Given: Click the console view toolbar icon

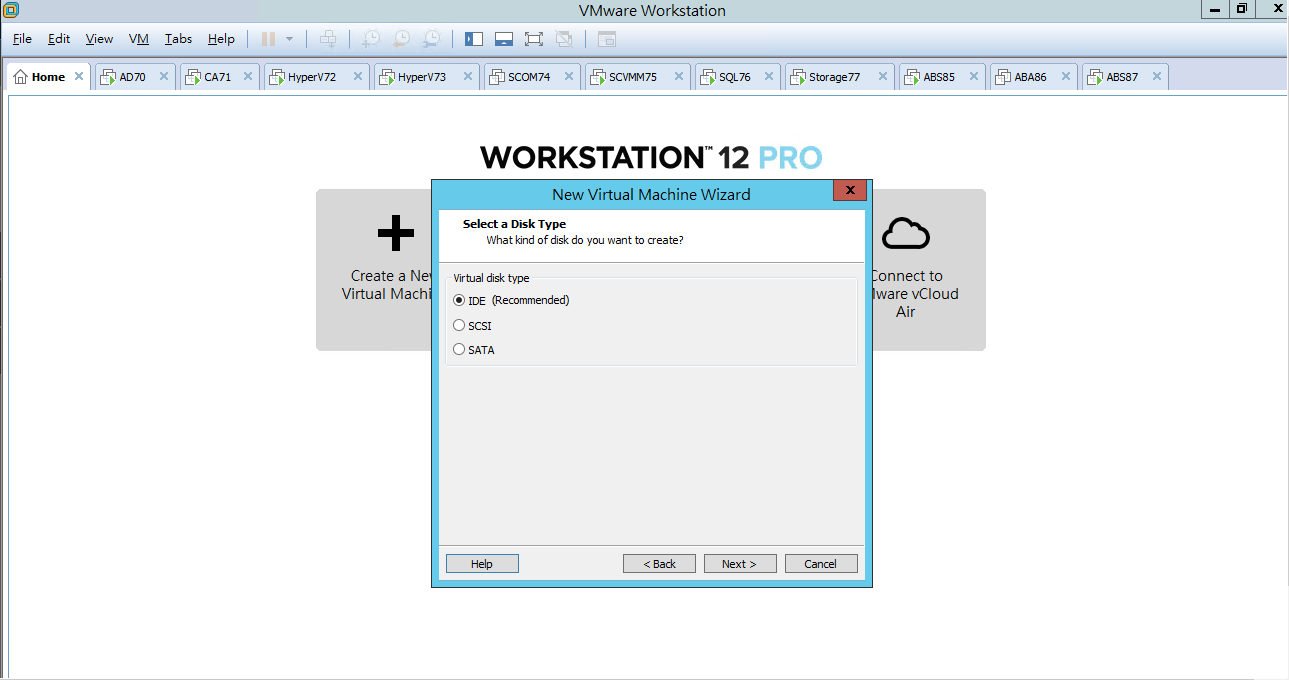Looking at the screenshot, I should coord(607,39).
